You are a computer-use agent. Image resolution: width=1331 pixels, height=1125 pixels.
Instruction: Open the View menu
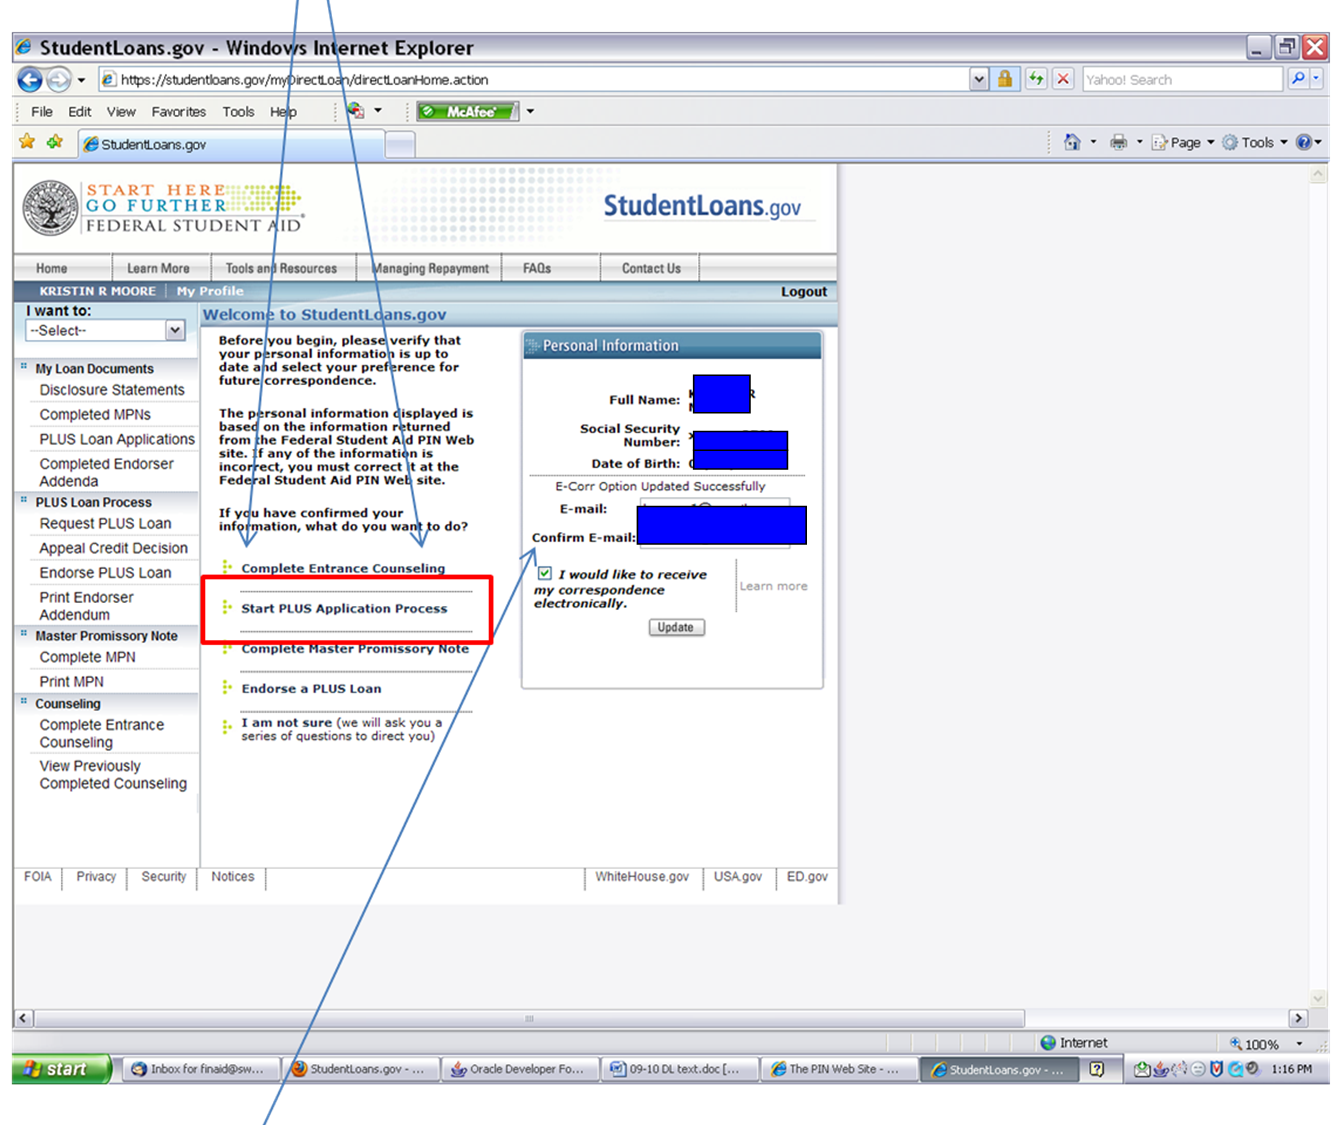click(x=121, y=112)
